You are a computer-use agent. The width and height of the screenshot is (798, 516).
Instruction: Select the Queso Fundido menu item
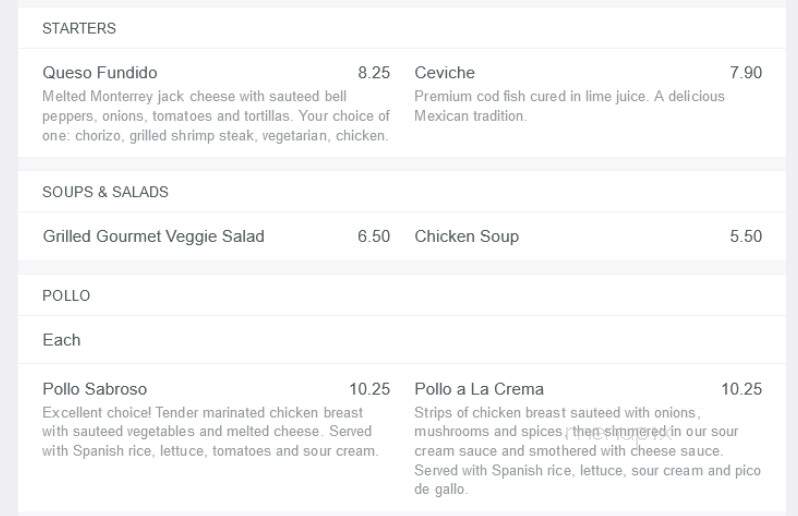pyautogui.click(x=100, y=73)
